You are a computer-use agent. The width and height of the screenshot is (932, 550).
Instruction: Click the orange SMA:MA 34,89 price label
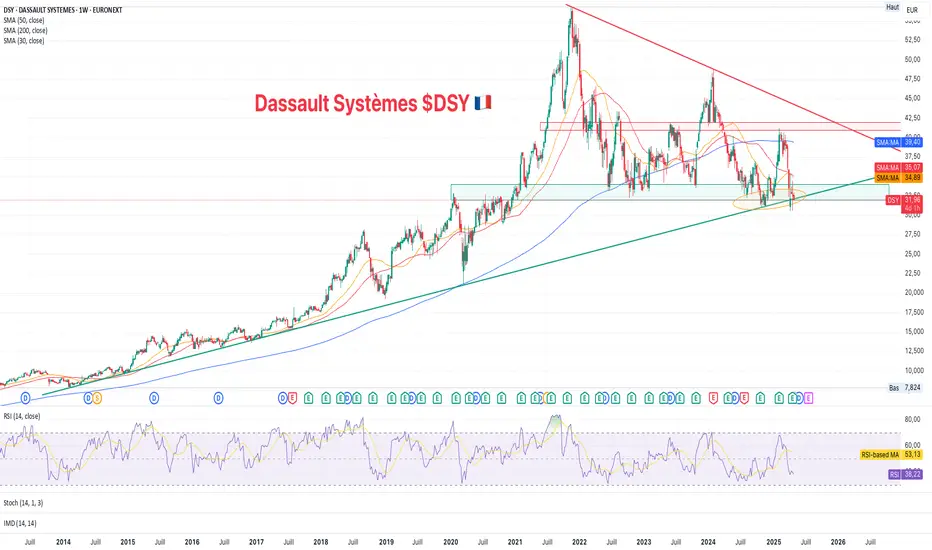(898, 177)
